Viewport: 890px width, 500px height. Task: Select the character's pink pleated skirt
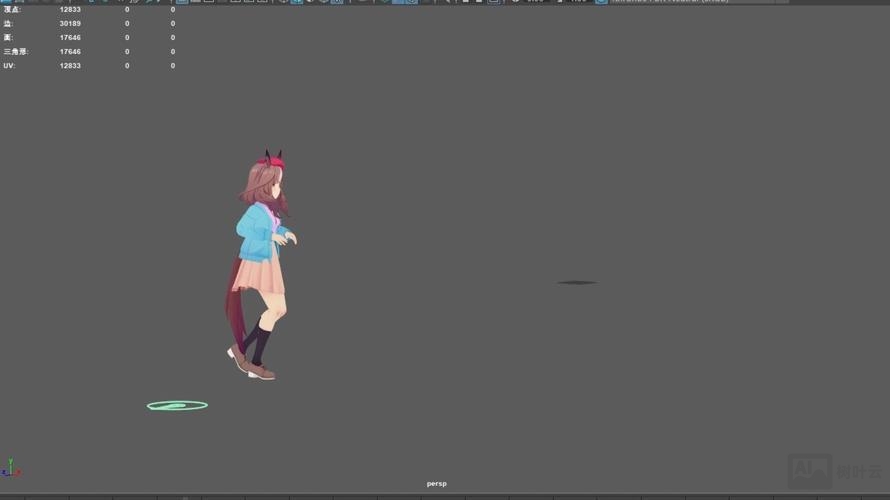pos(260,275)
